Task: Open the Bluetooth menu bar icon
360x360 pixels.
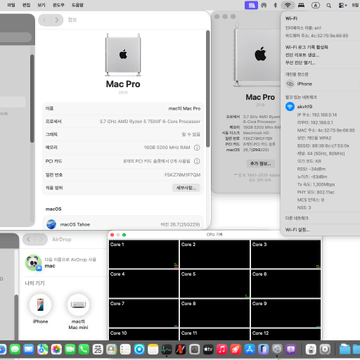Action: click(275, 5)
